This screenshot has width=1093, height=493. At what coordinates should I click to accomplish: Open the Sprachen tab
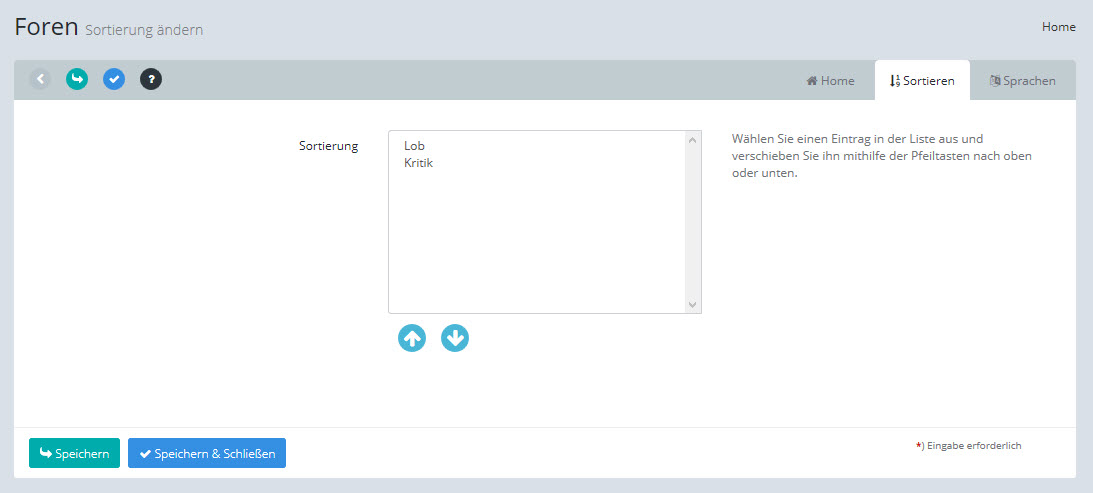1022,81
